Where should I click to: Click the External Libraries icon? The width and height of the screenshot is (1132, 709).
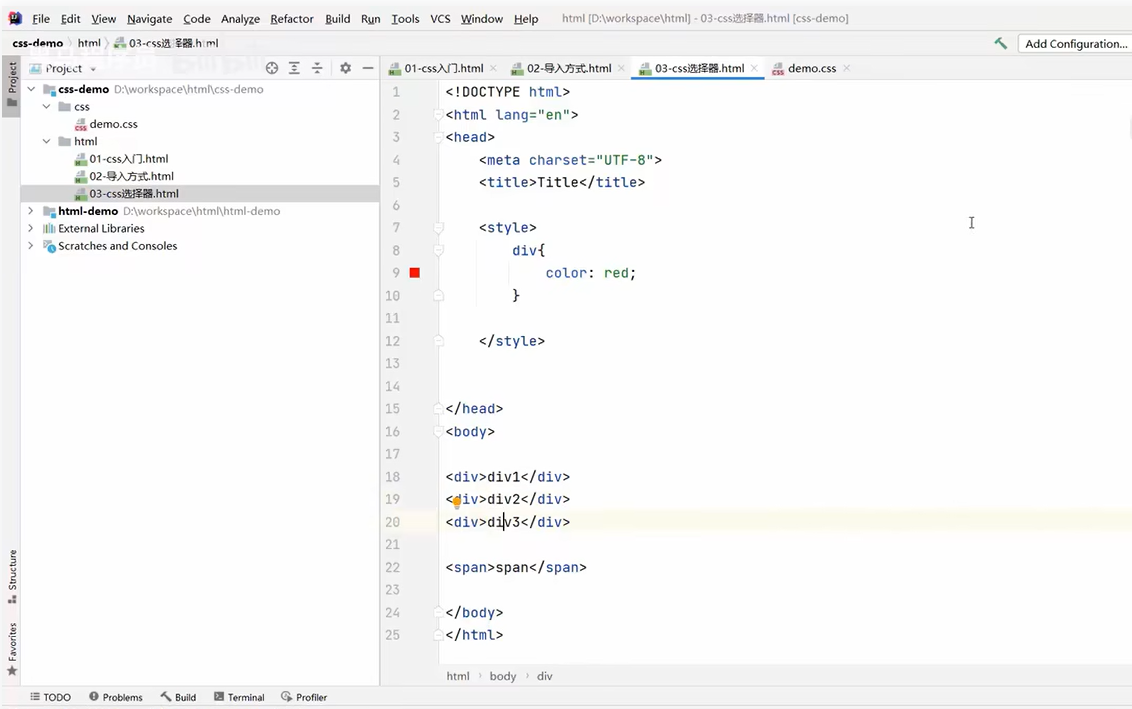(x=49, y=228)
